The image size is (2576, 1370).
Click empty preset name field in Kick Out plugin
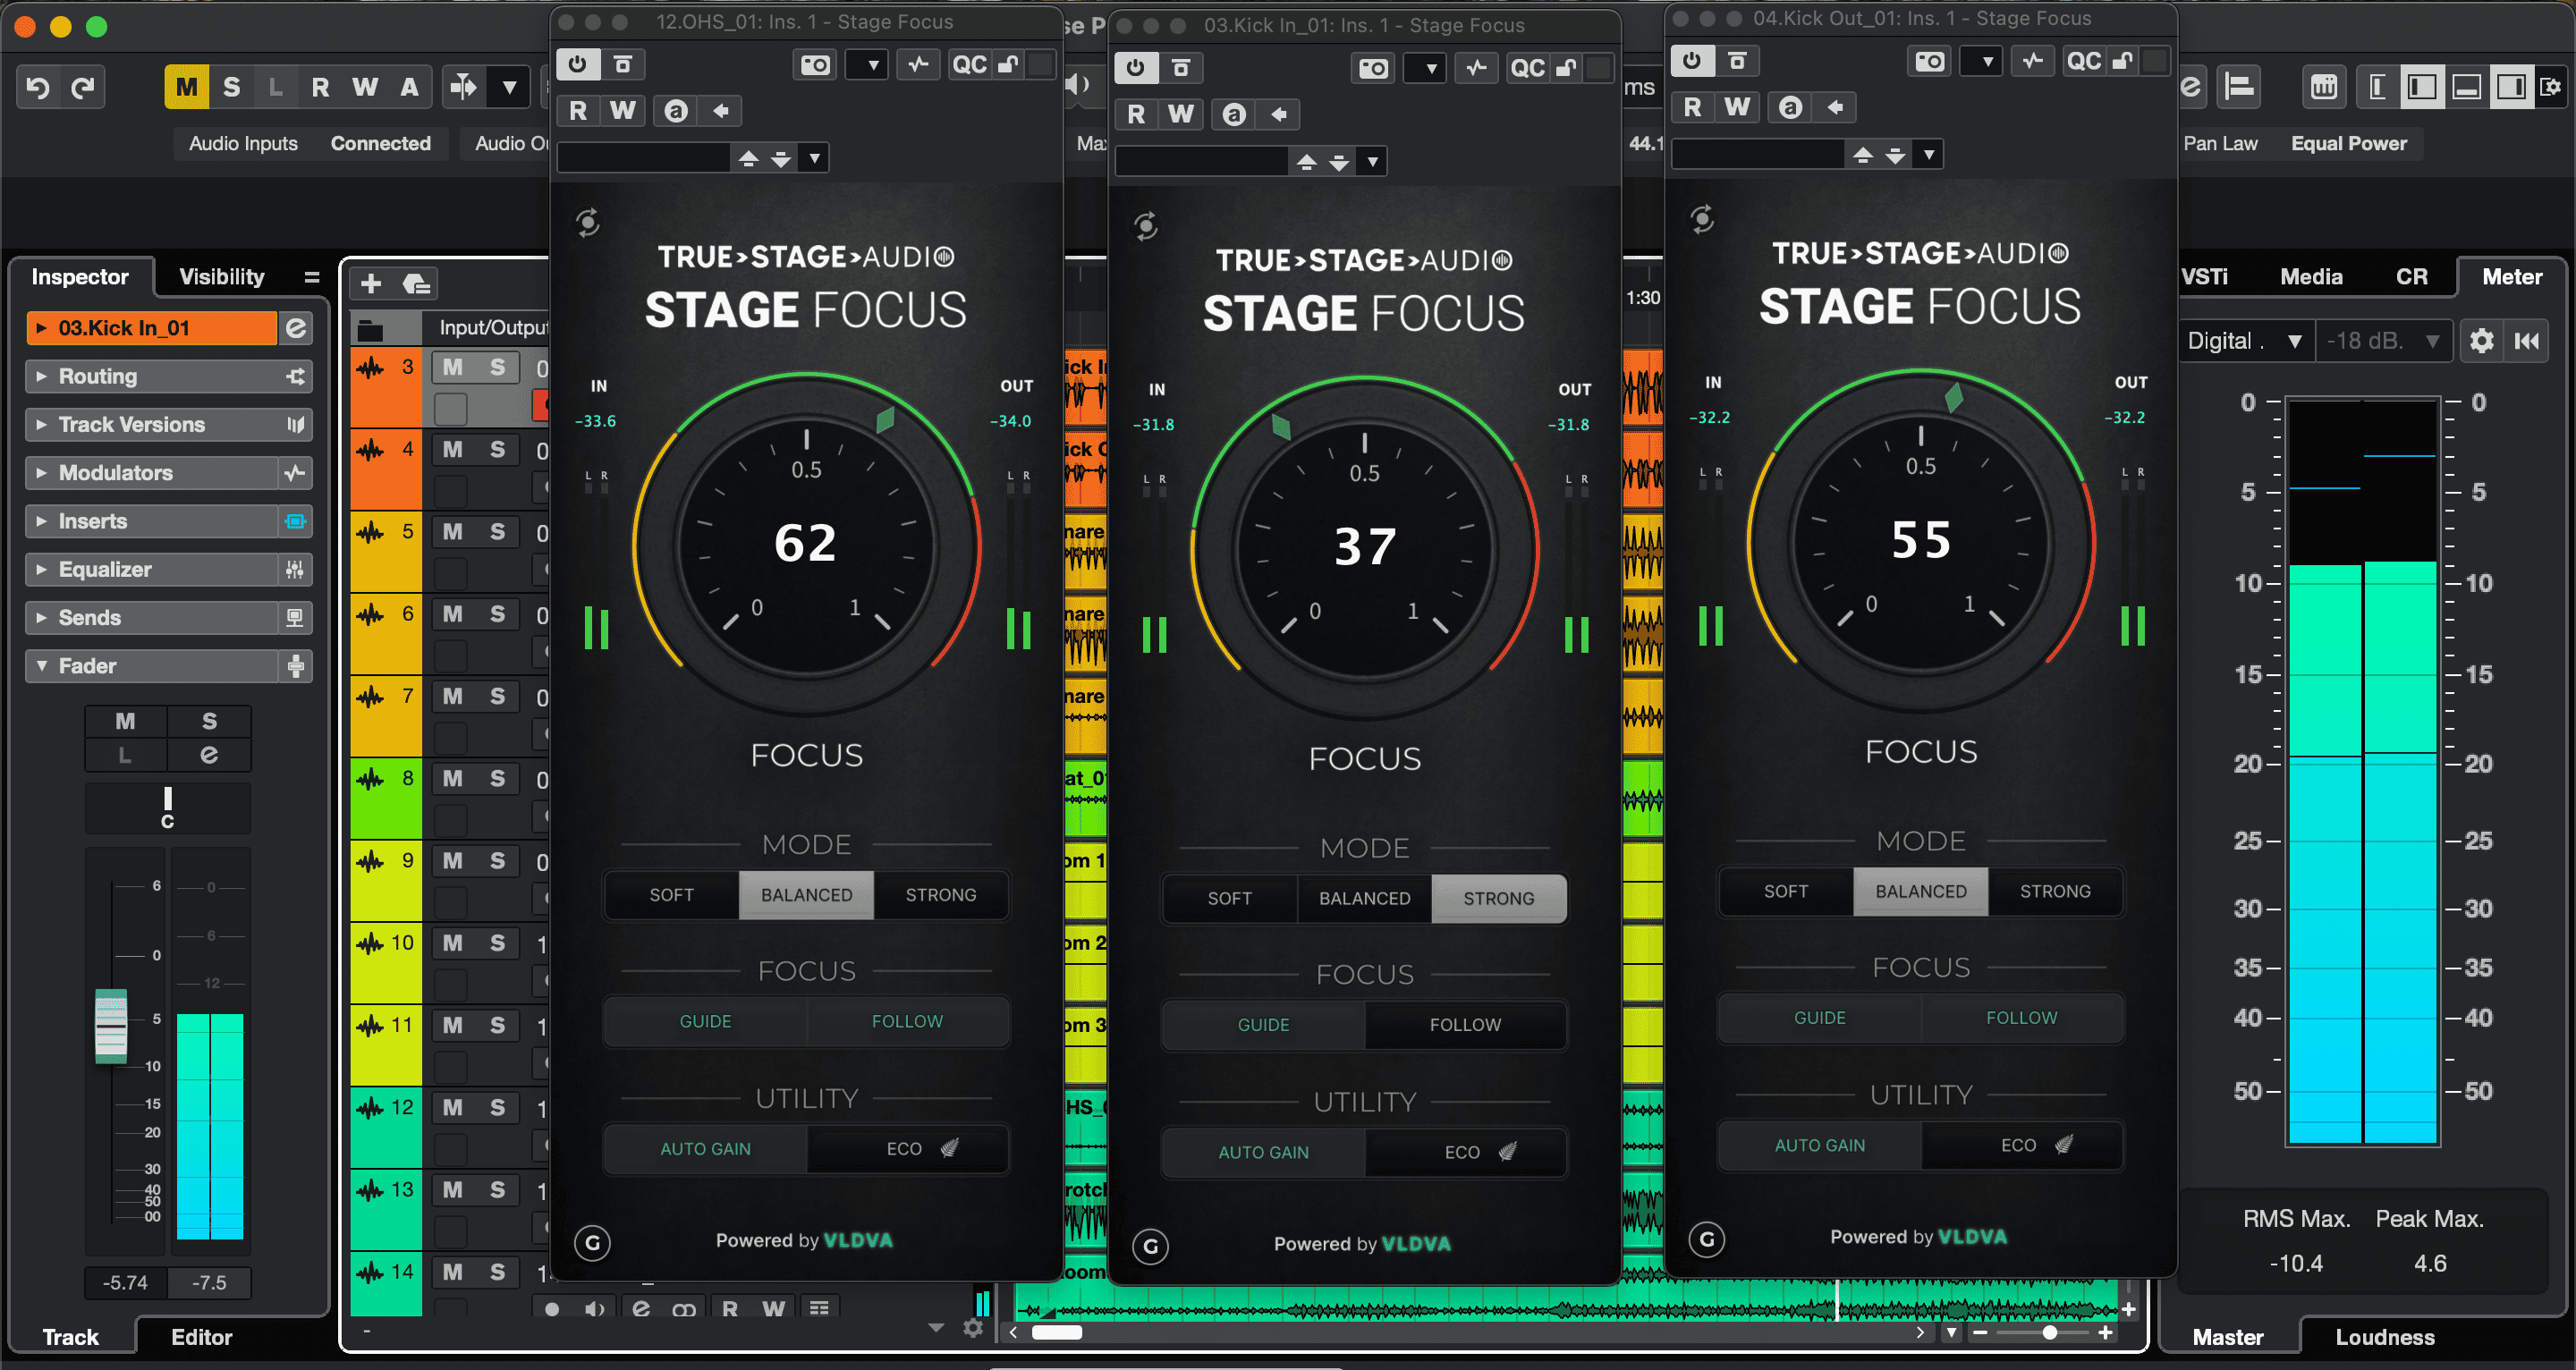1757,154
